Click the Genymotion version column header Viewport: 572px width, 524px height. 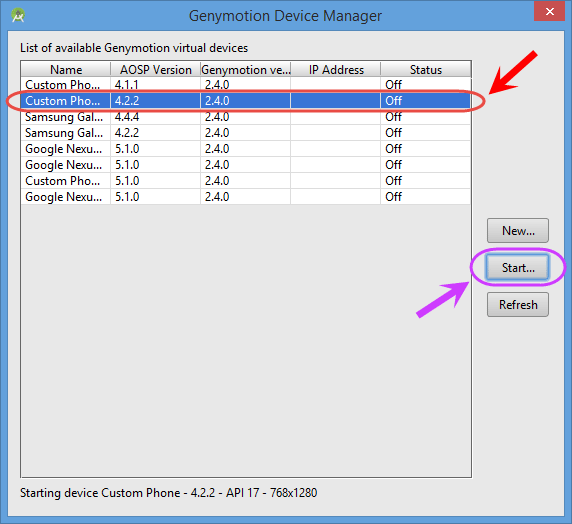point(245,69)
